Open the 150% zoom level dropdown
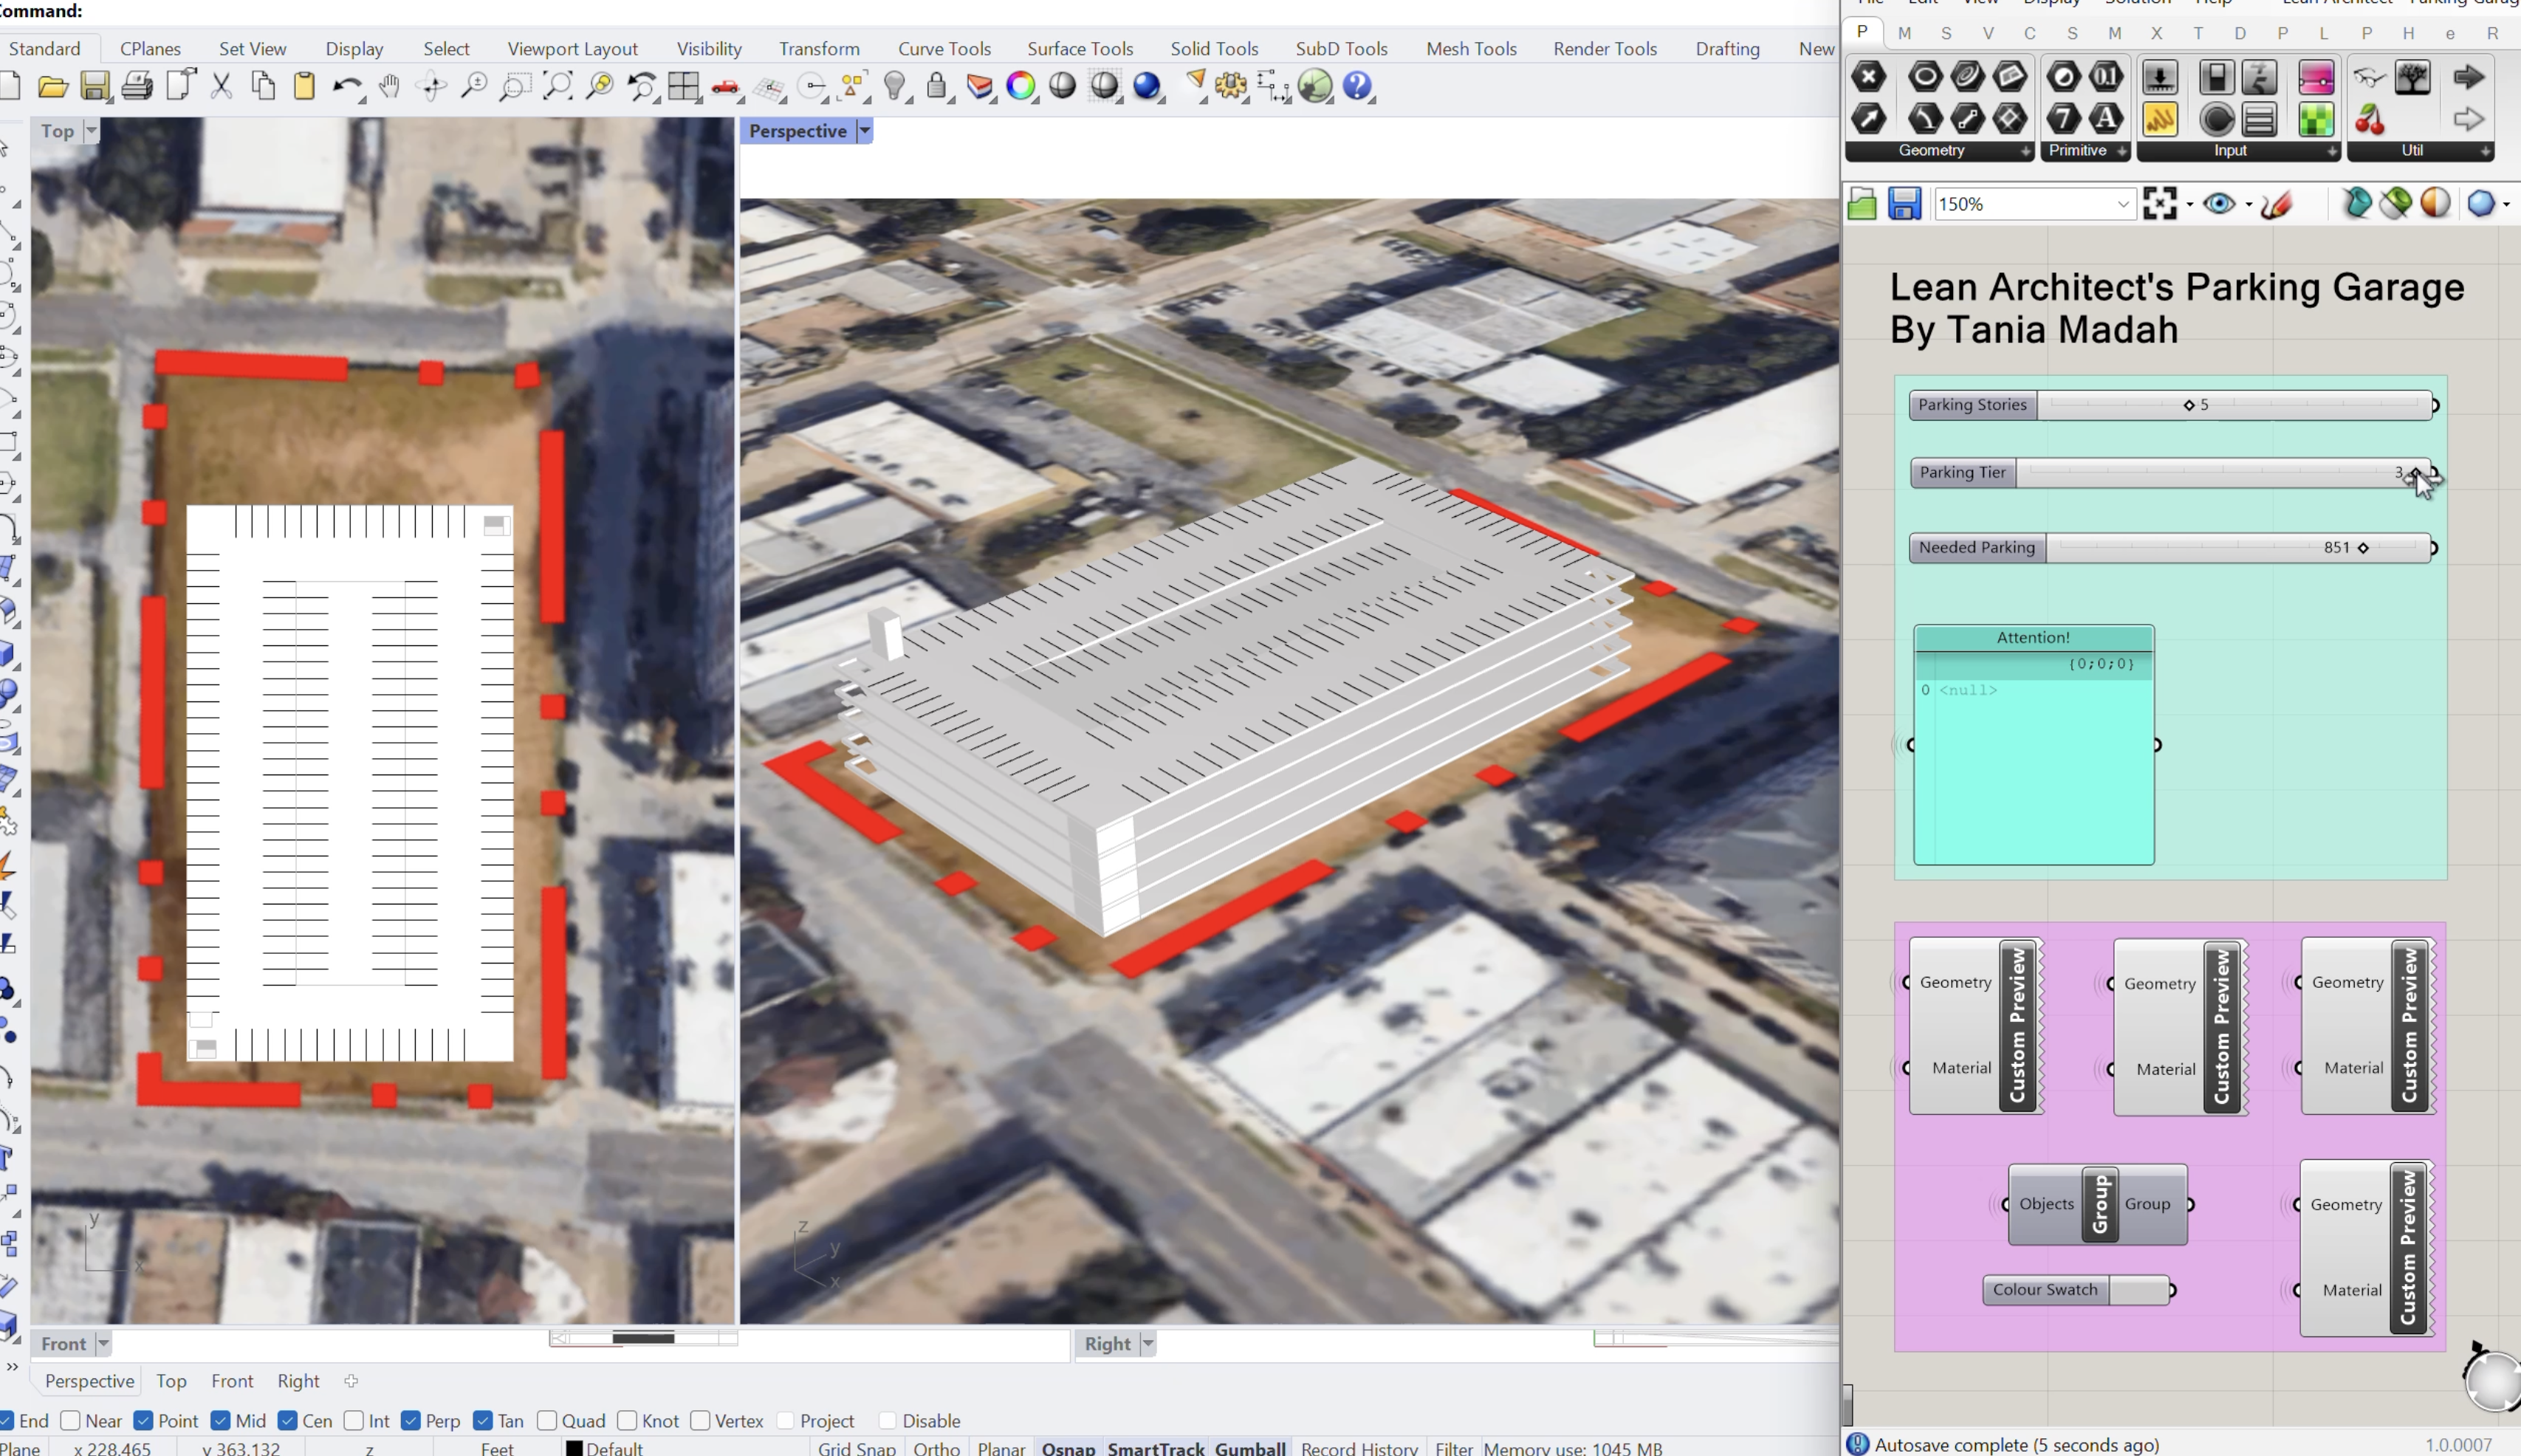The image size is (2521, 1456). point(2122,204)
